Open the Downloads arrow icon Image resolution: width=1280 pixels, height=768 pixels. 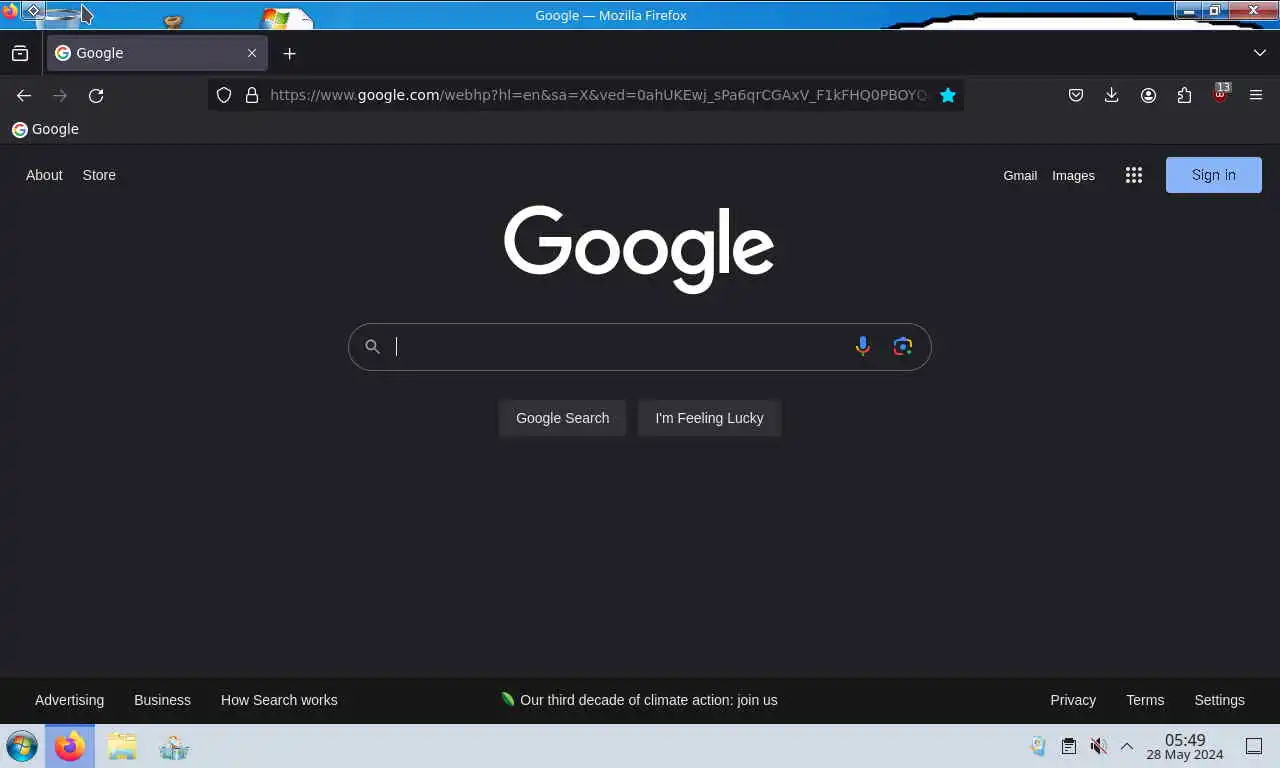pos(1111,95)
